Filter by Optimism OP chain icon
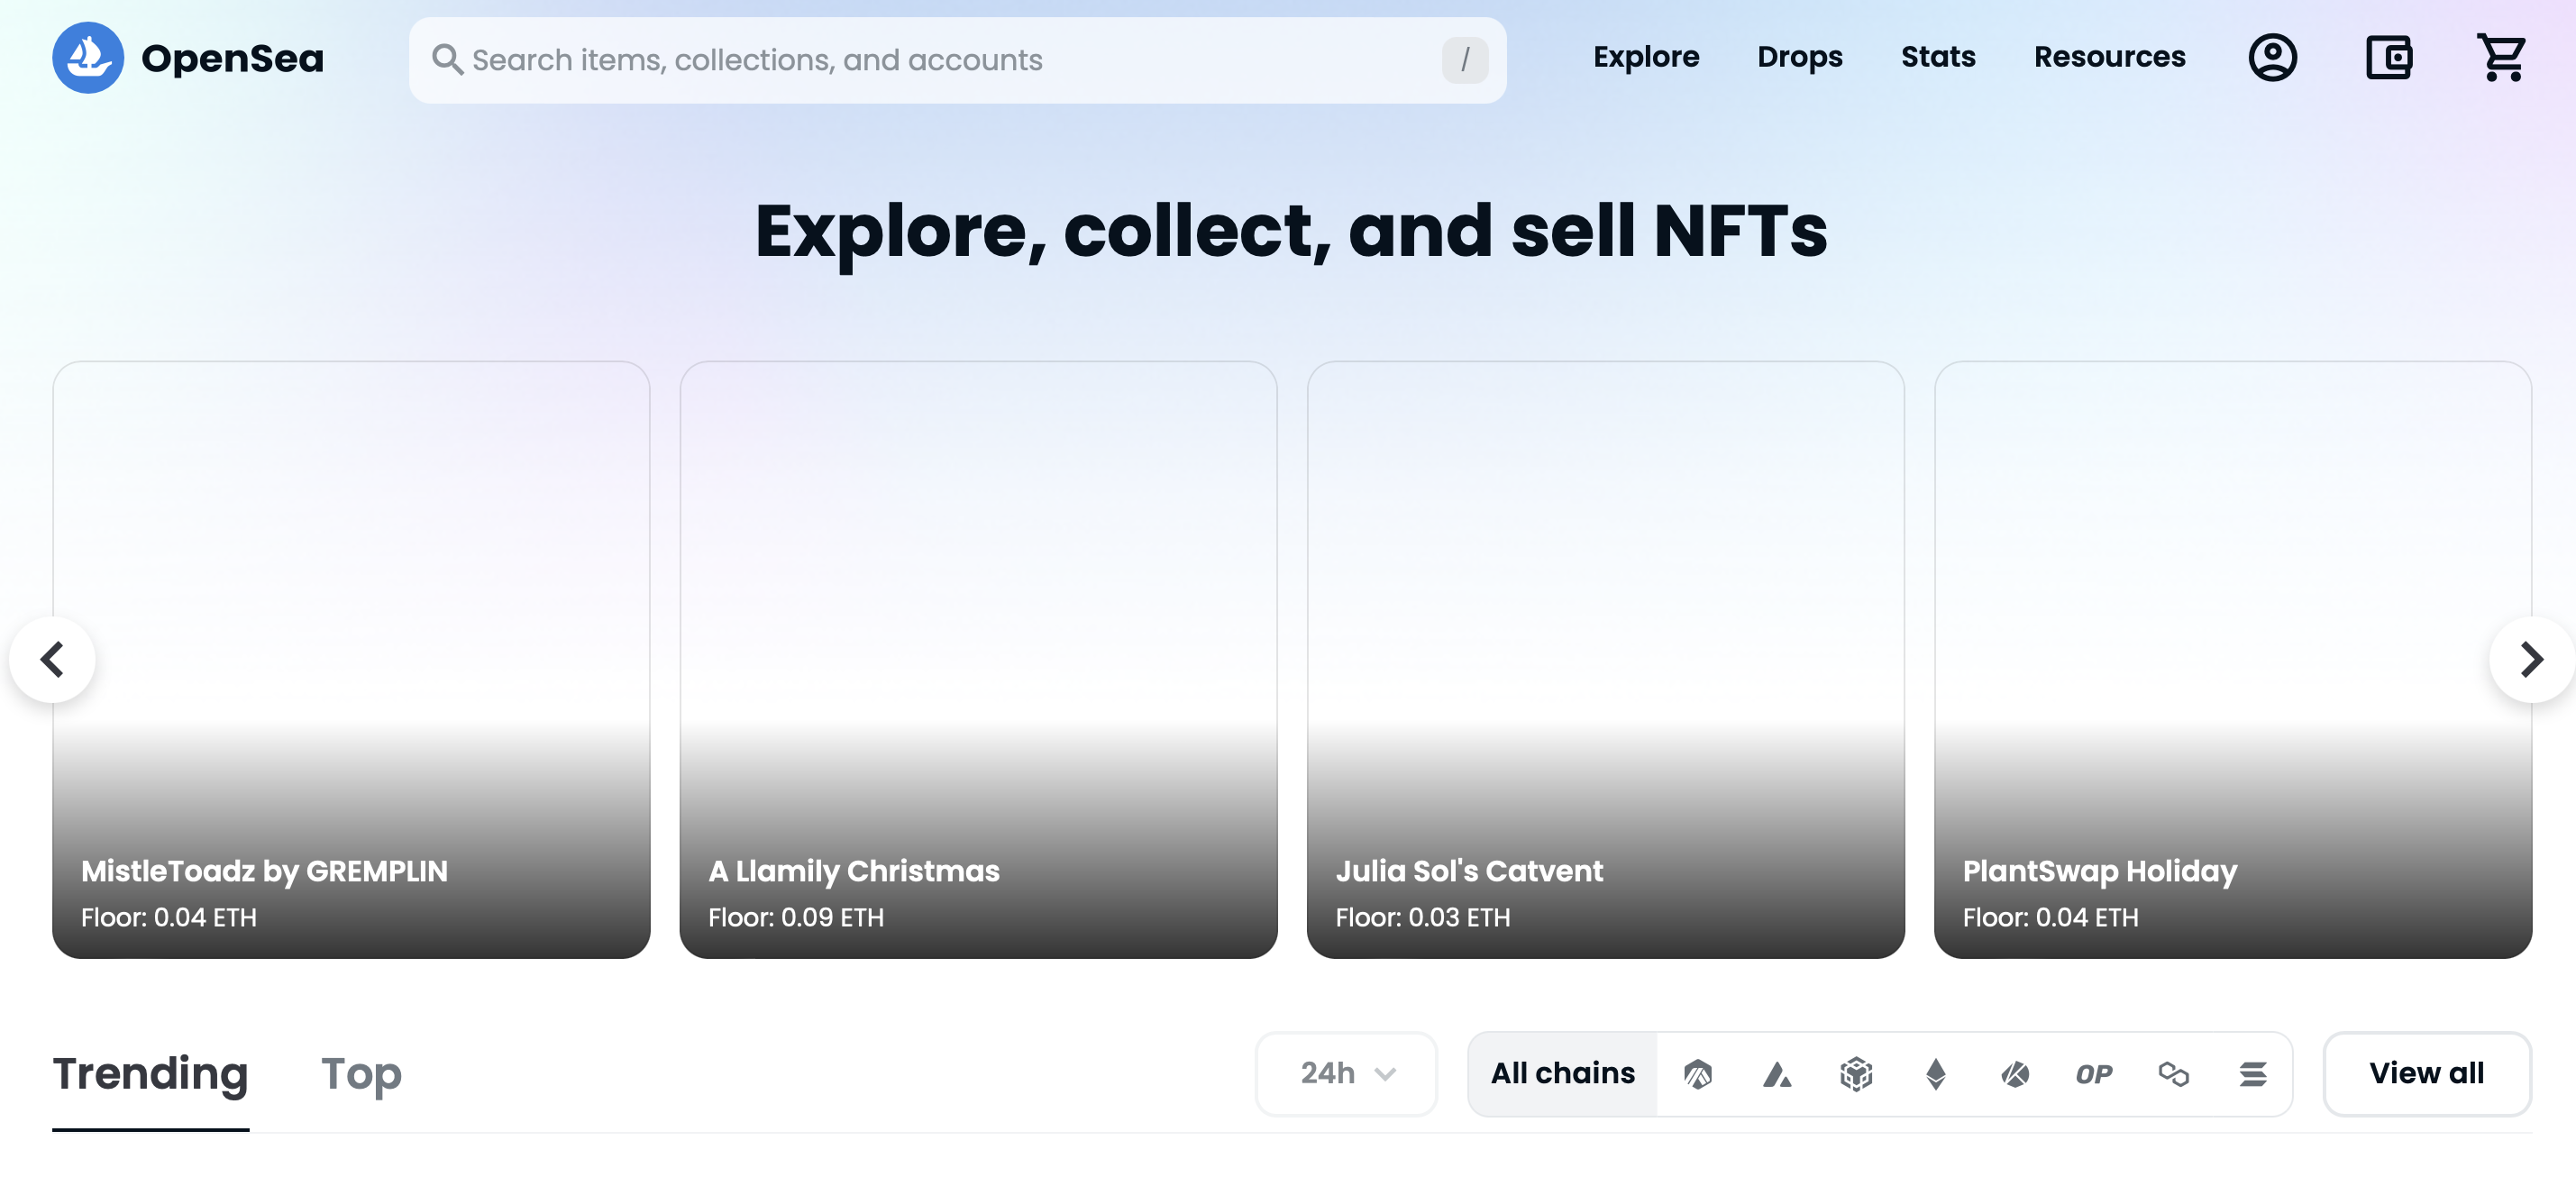This screenshot has width=2576, height=1177. point(2093,1074)
